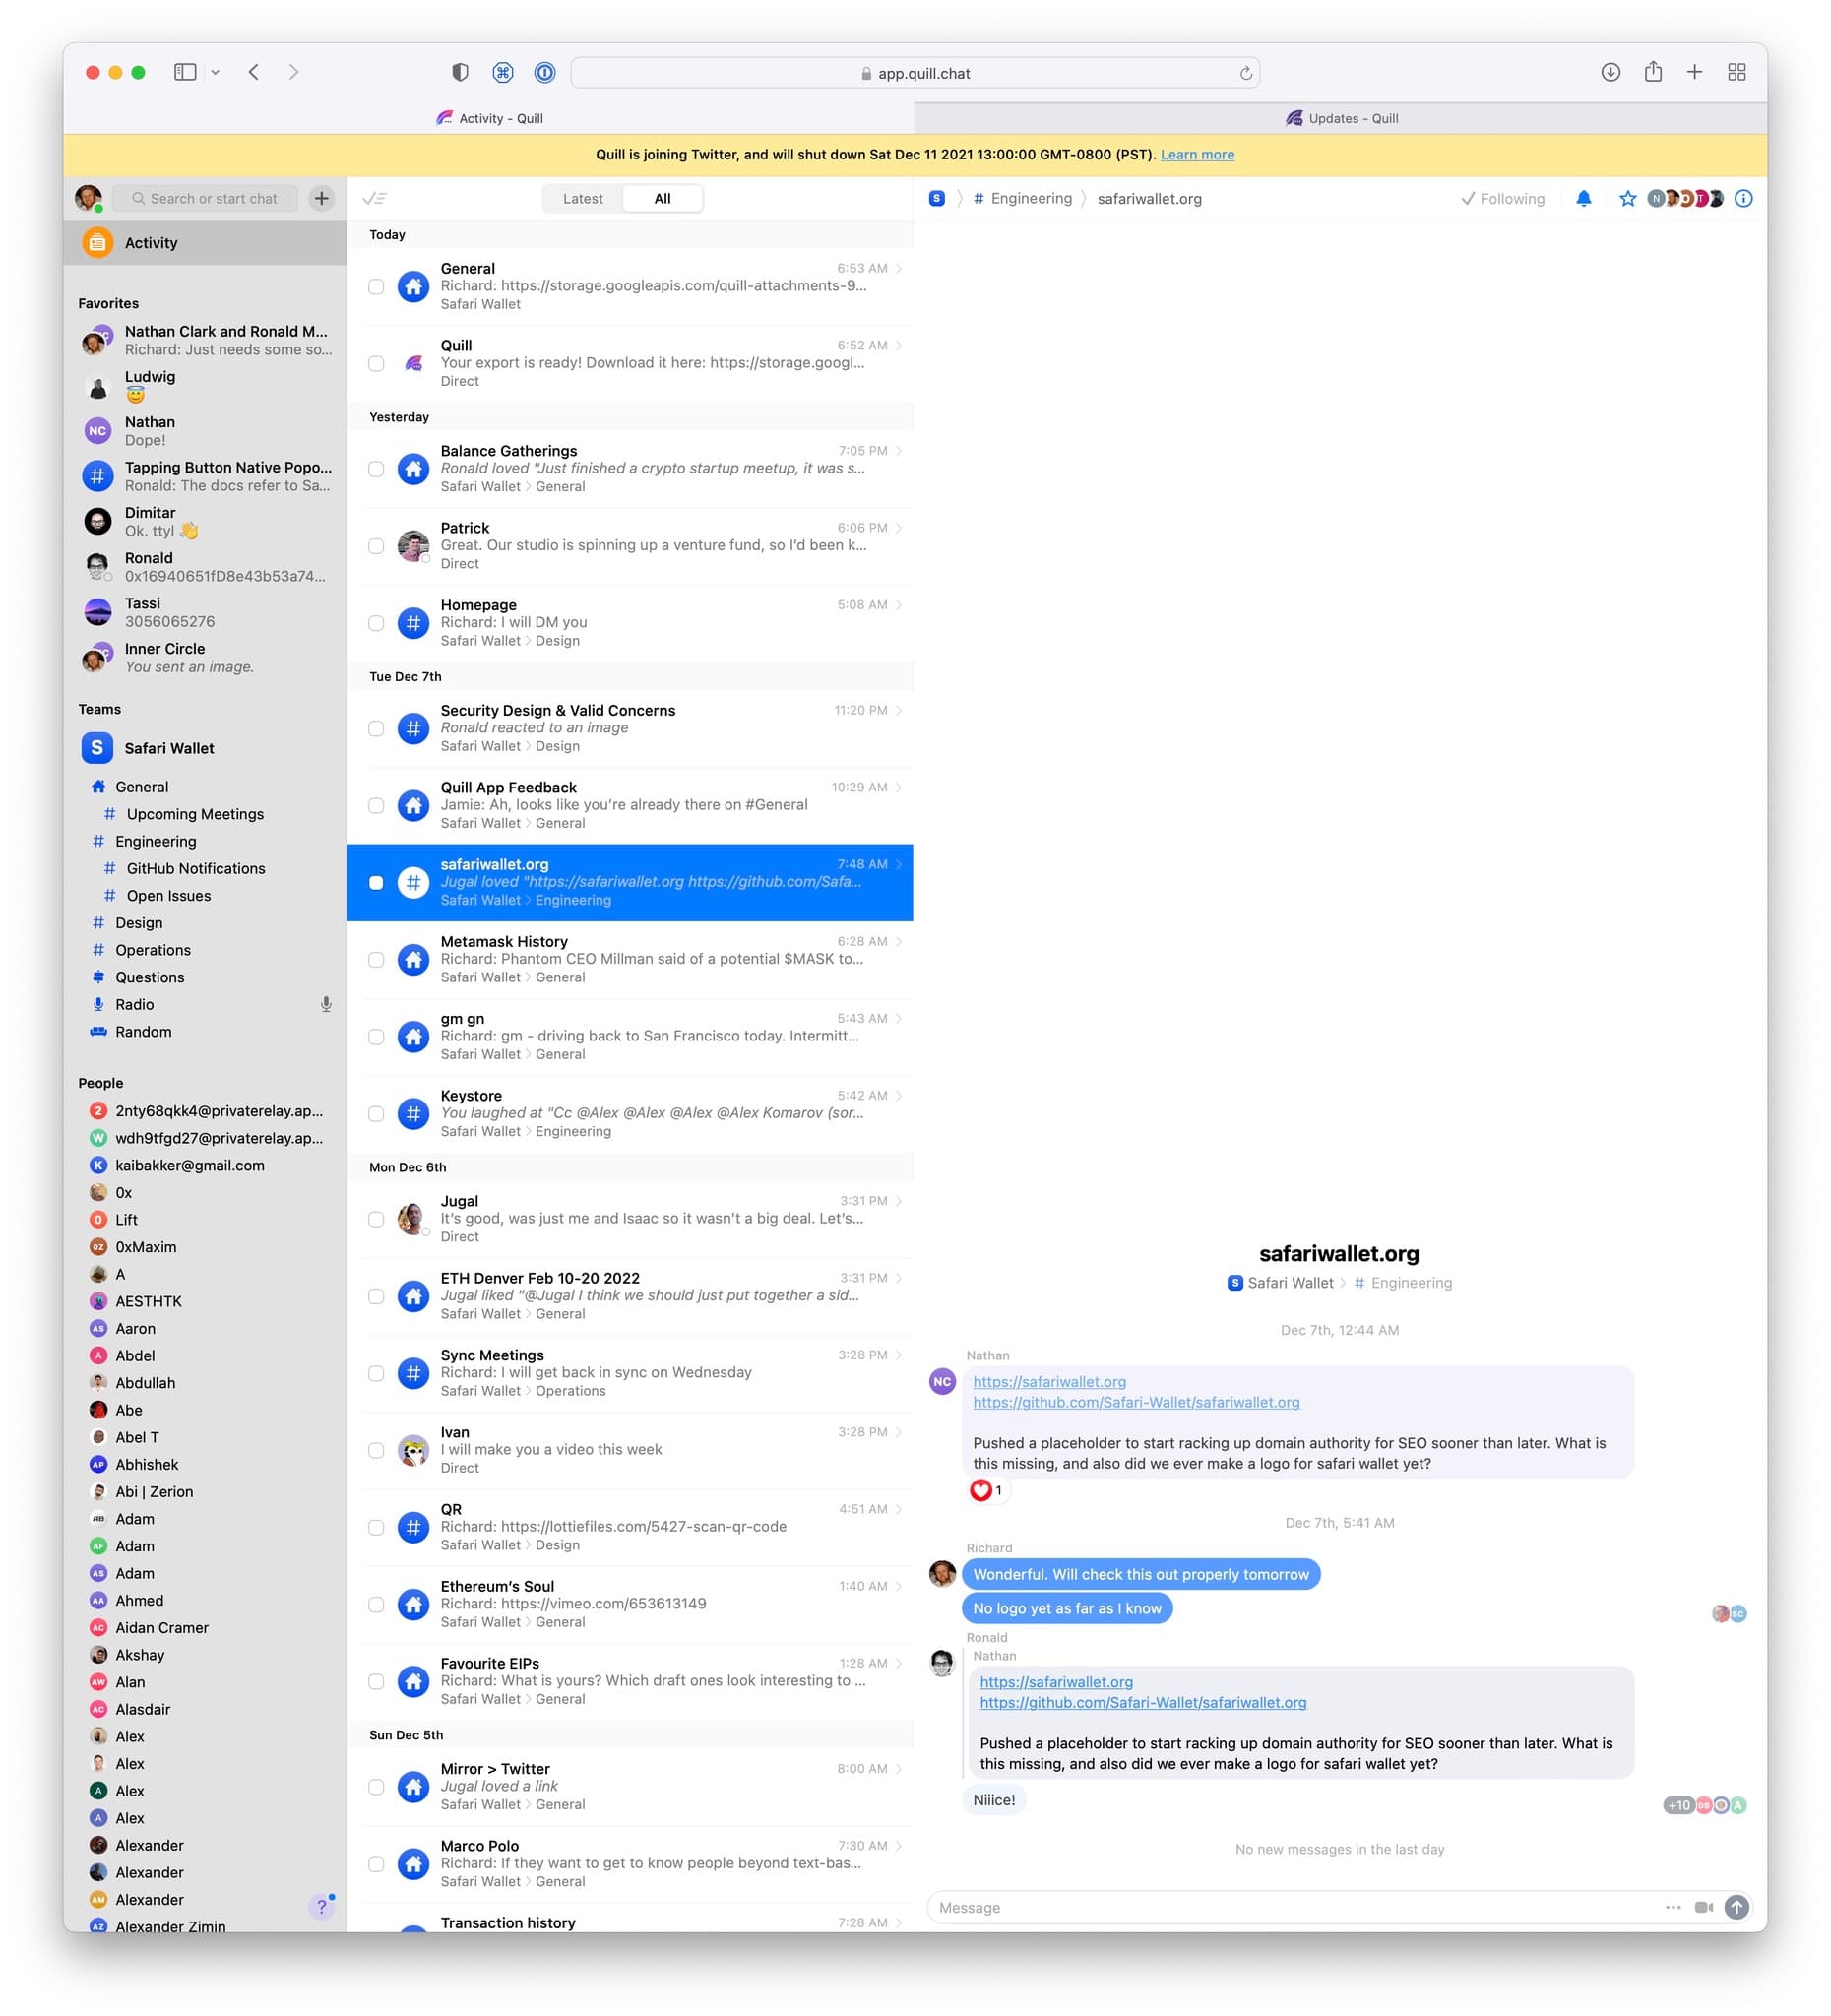Screen dimensions: 1831x2016
Task: Open a new Safari tab with plus
Action: 1694,72
